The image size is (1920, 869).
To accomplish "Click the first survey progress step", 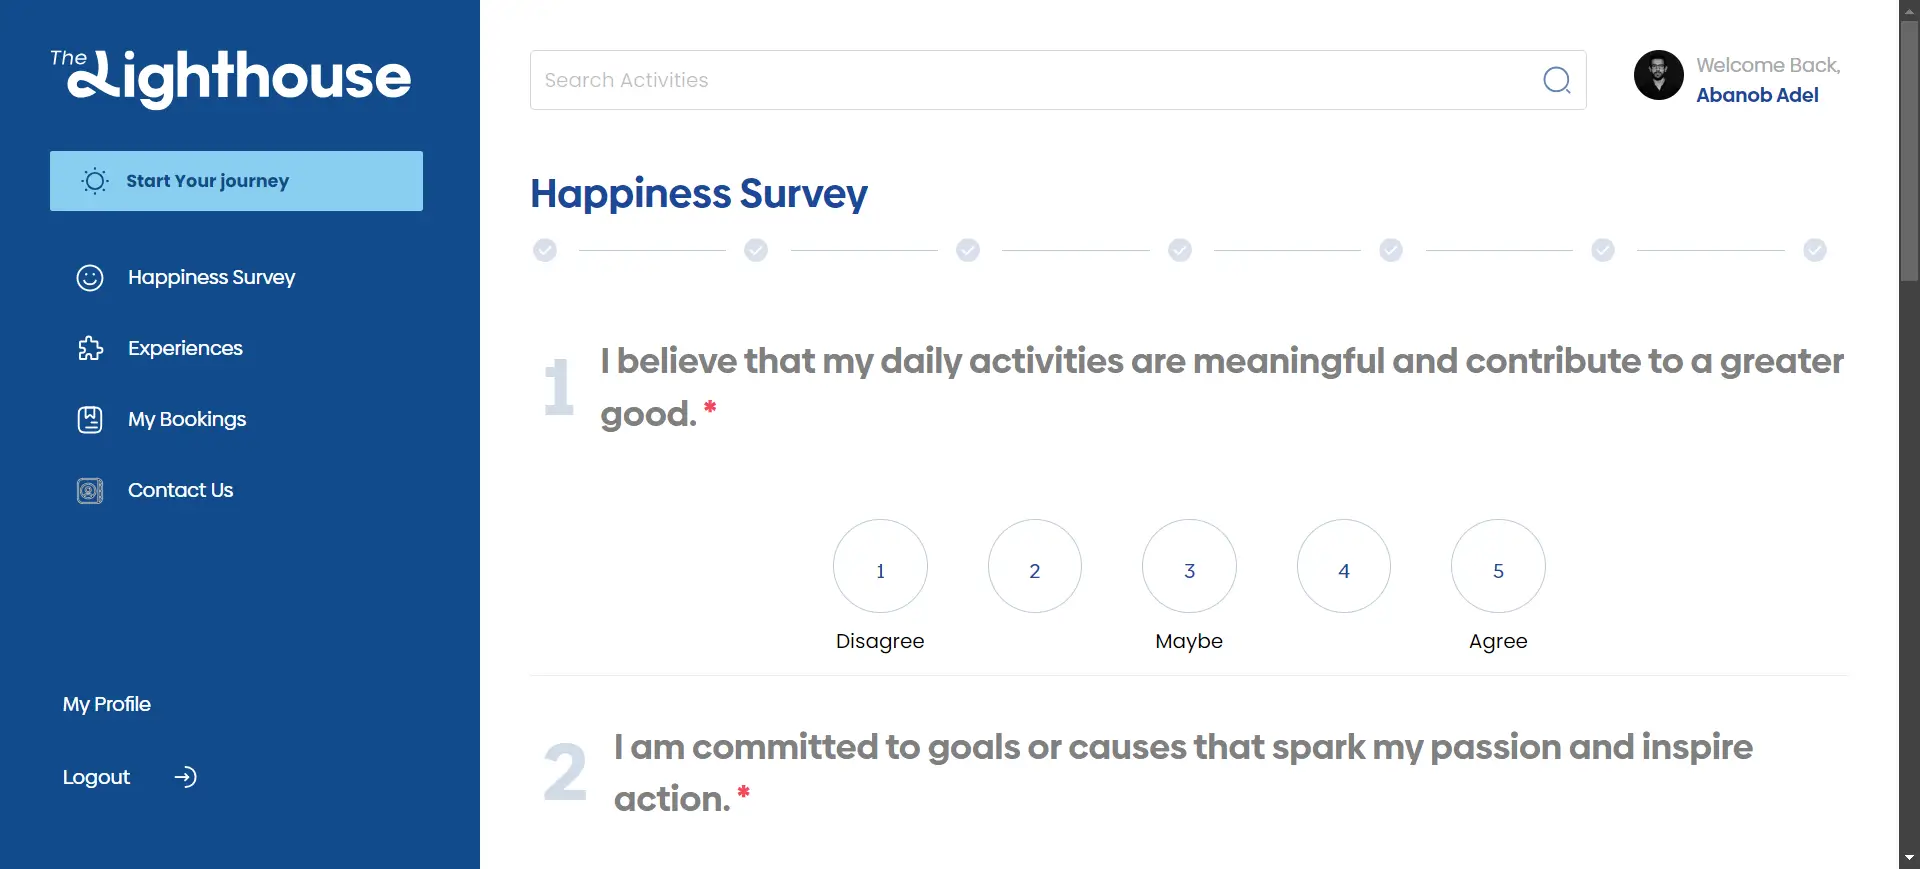I will coord(545,250).
